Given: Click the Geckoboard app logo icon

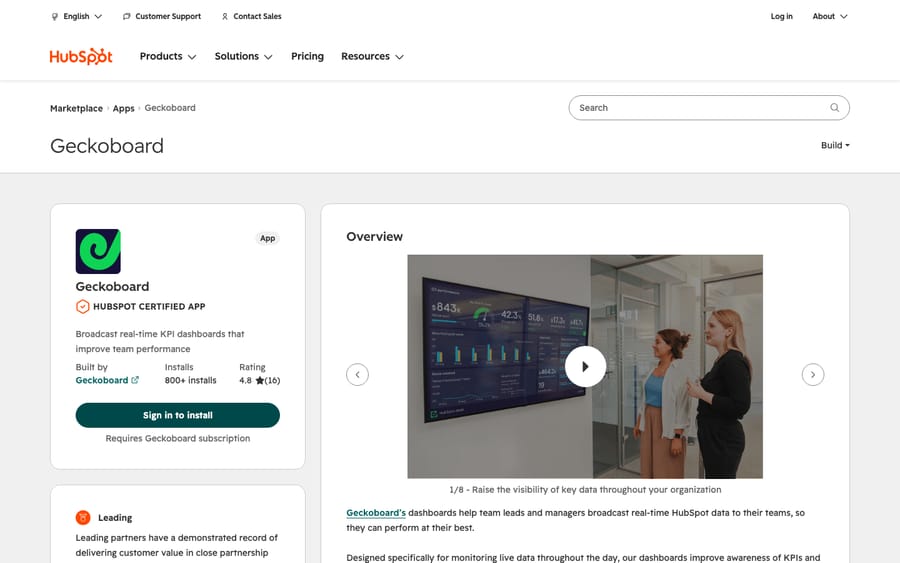Looking at the screenshot, I should (x=98, y=251).
